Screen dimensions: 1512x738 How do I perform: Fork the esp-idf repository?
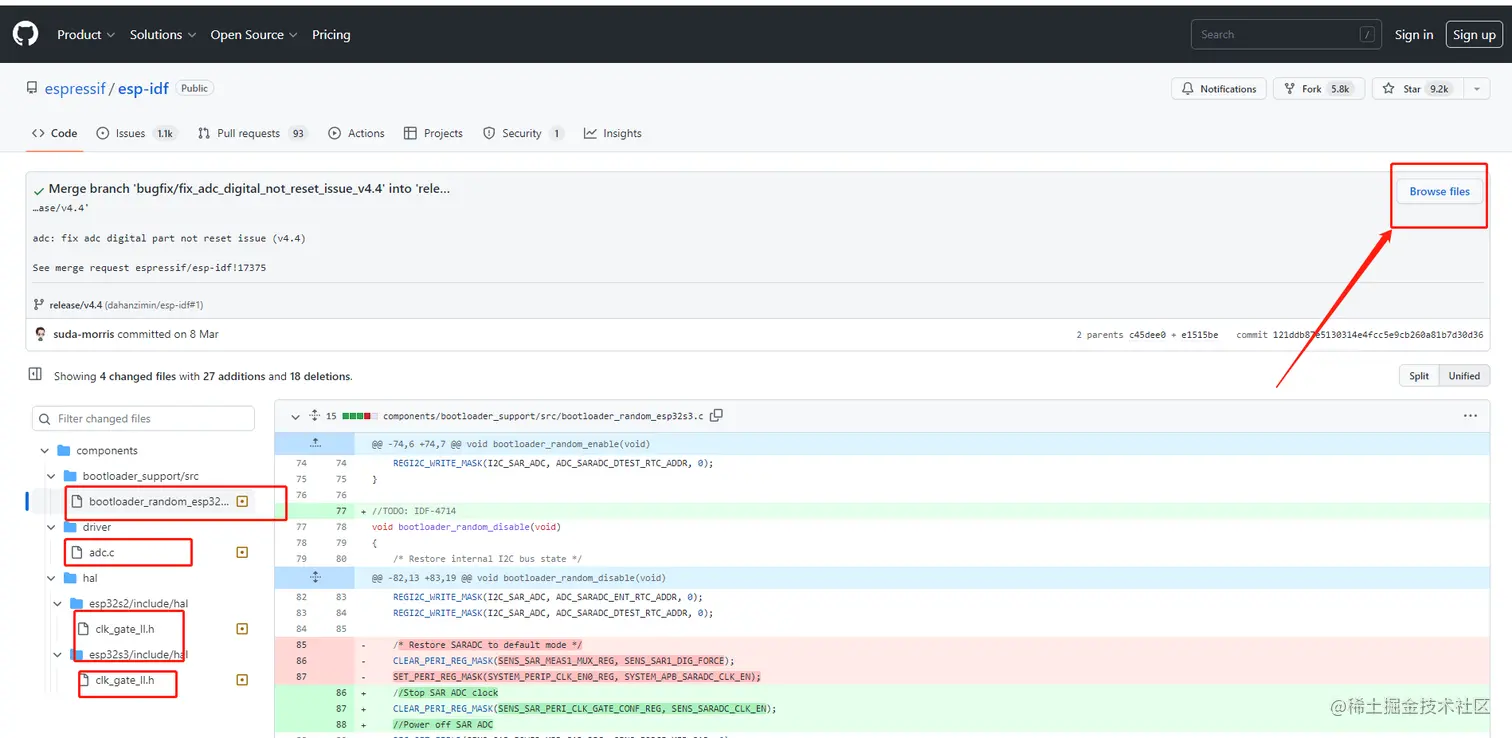(x=1317, y=89)
